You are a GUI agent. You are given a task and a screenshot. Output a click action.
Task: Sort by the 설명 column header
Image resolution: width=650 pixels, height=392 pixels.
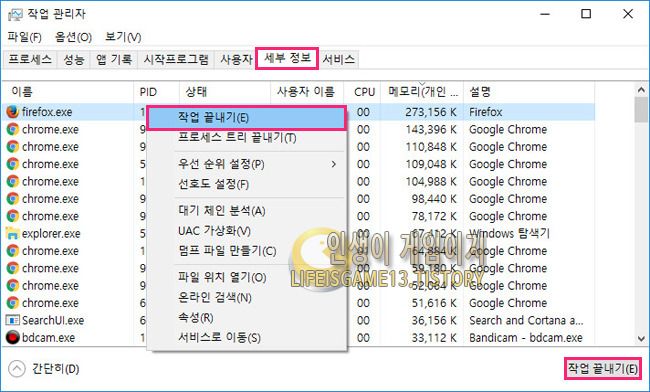tap(529, 92)
